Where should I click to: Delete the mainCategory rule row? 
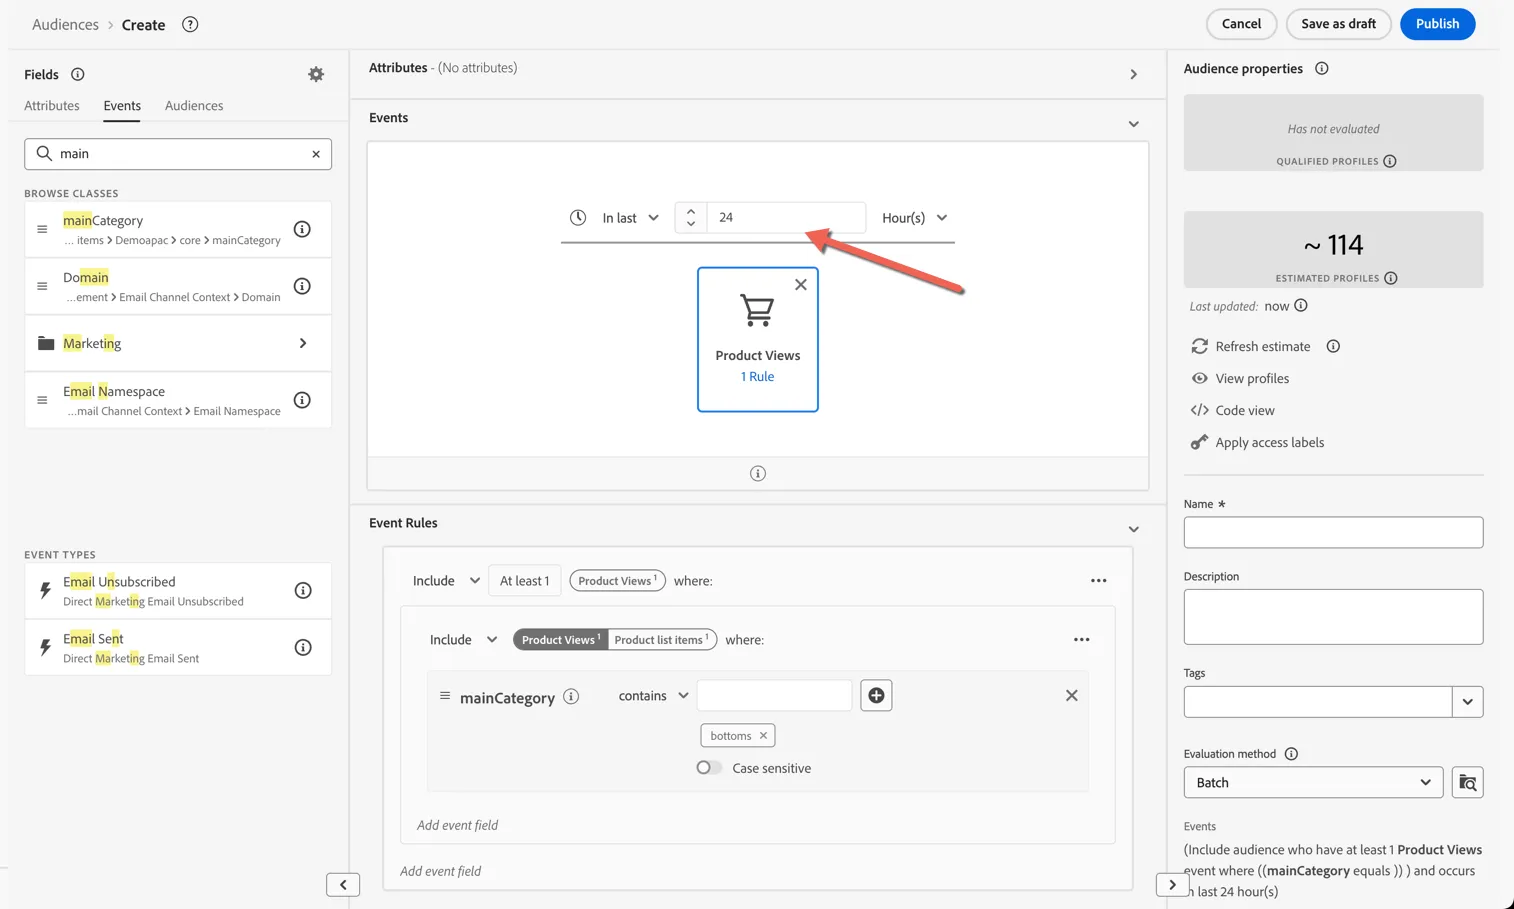[x=1071, y=695]
